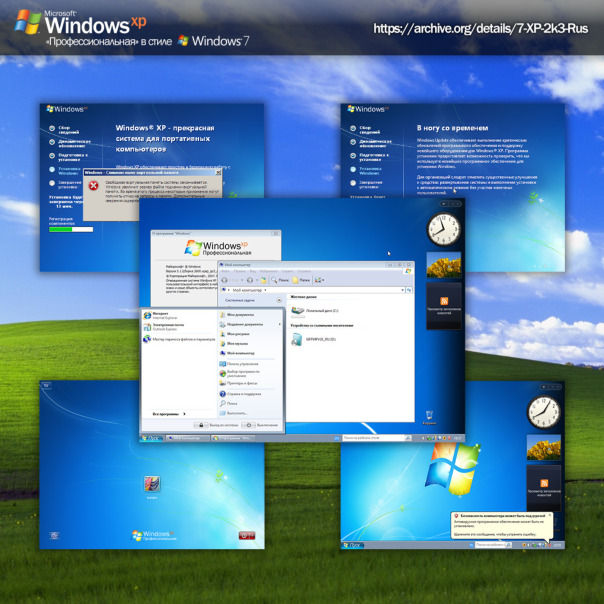The width and height of the screenshot is (604, 604).
Task: Collapse Системные задачи panel chevron
Action: click(279, 300)
